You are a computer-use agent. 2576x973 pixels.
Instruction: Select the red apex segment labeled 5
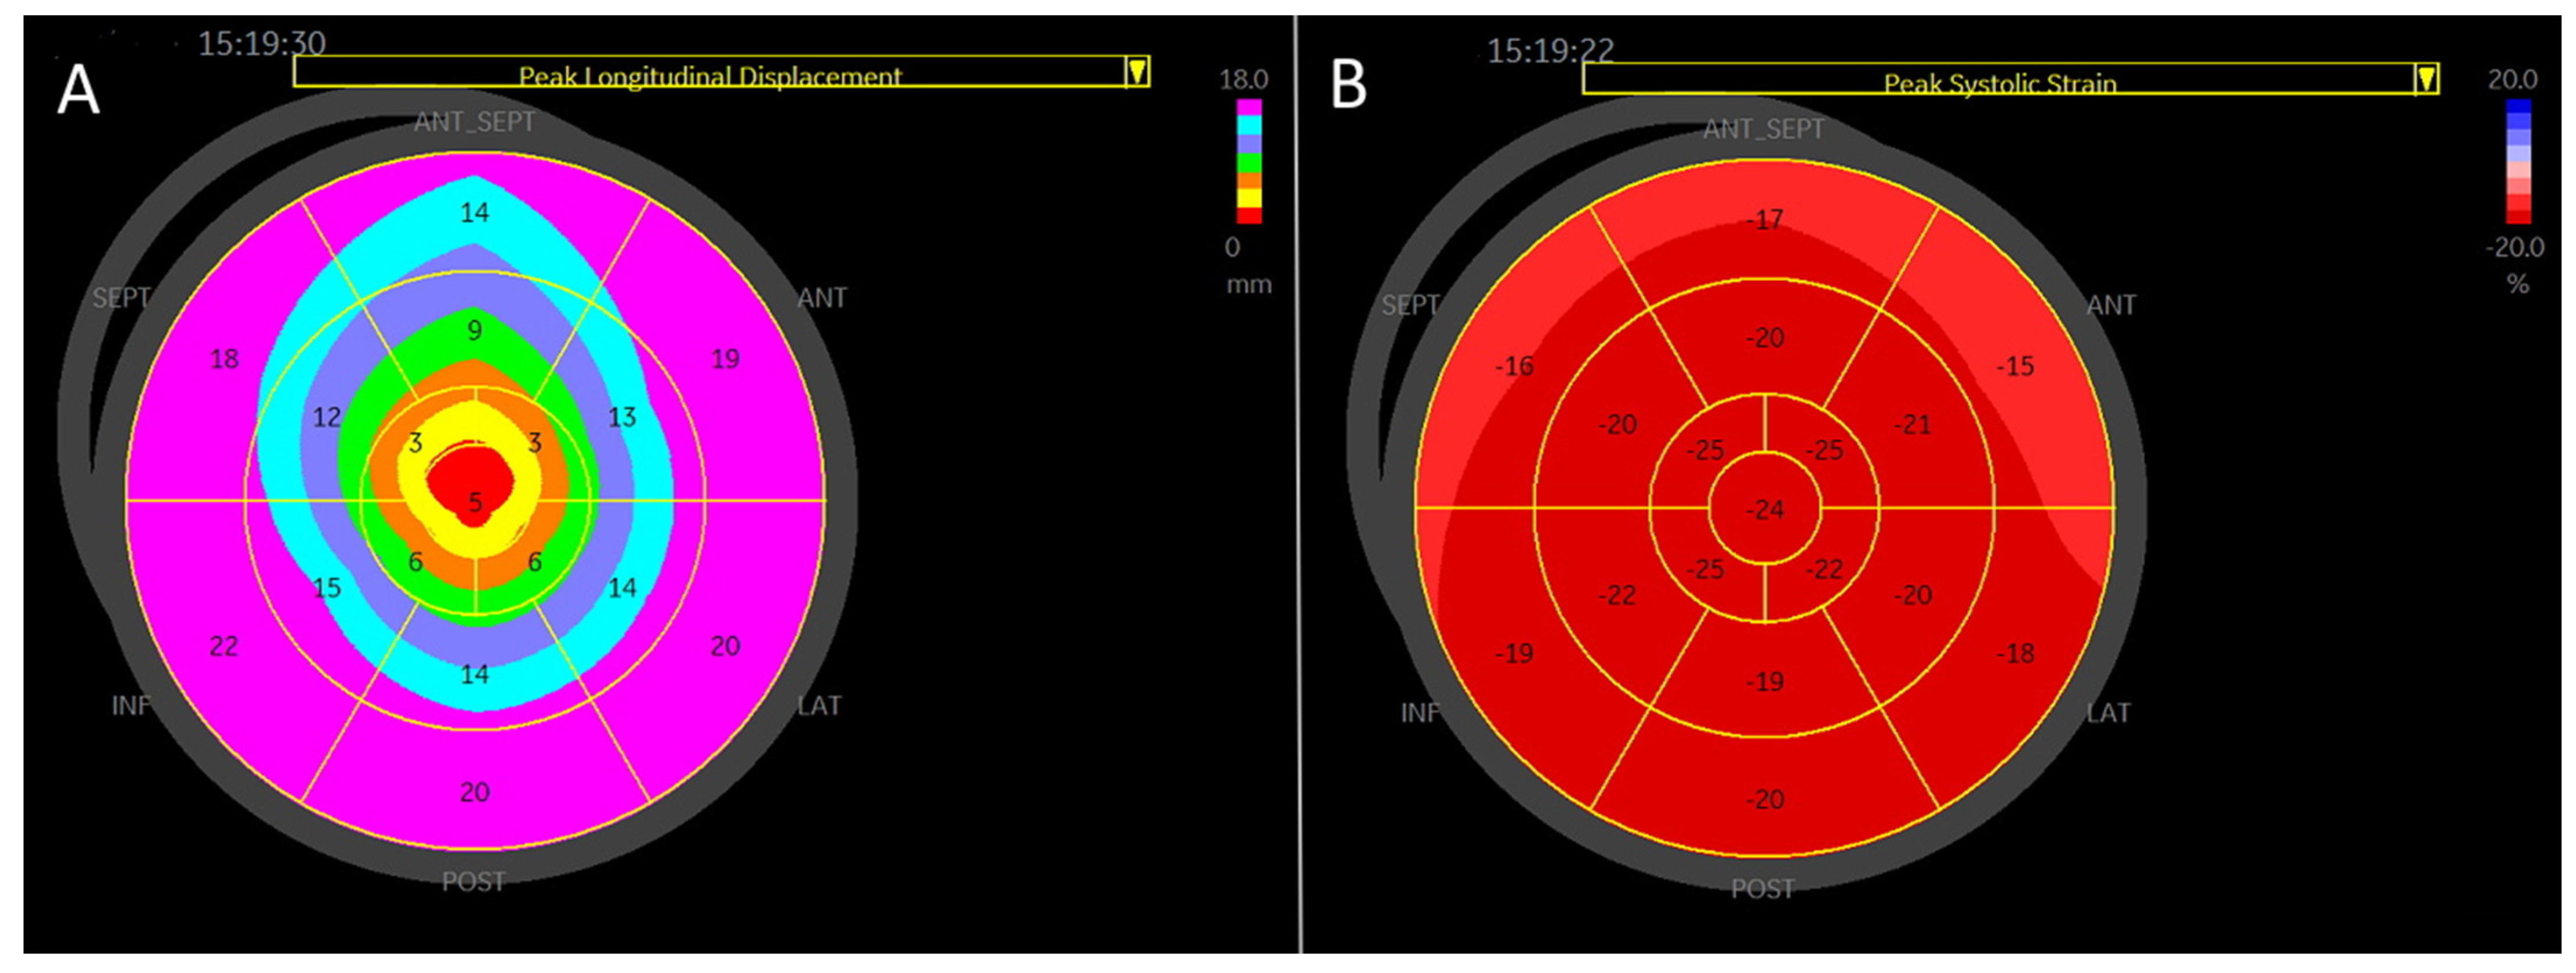pyautogui.click(x=475, y=501)
